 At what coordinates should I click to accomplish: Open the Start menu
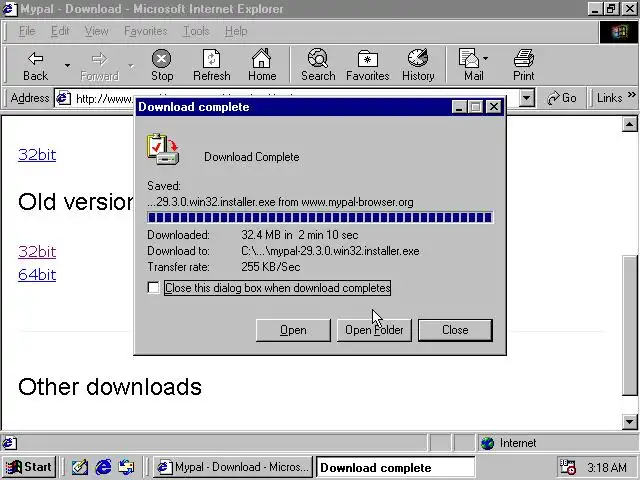point(29,467)
